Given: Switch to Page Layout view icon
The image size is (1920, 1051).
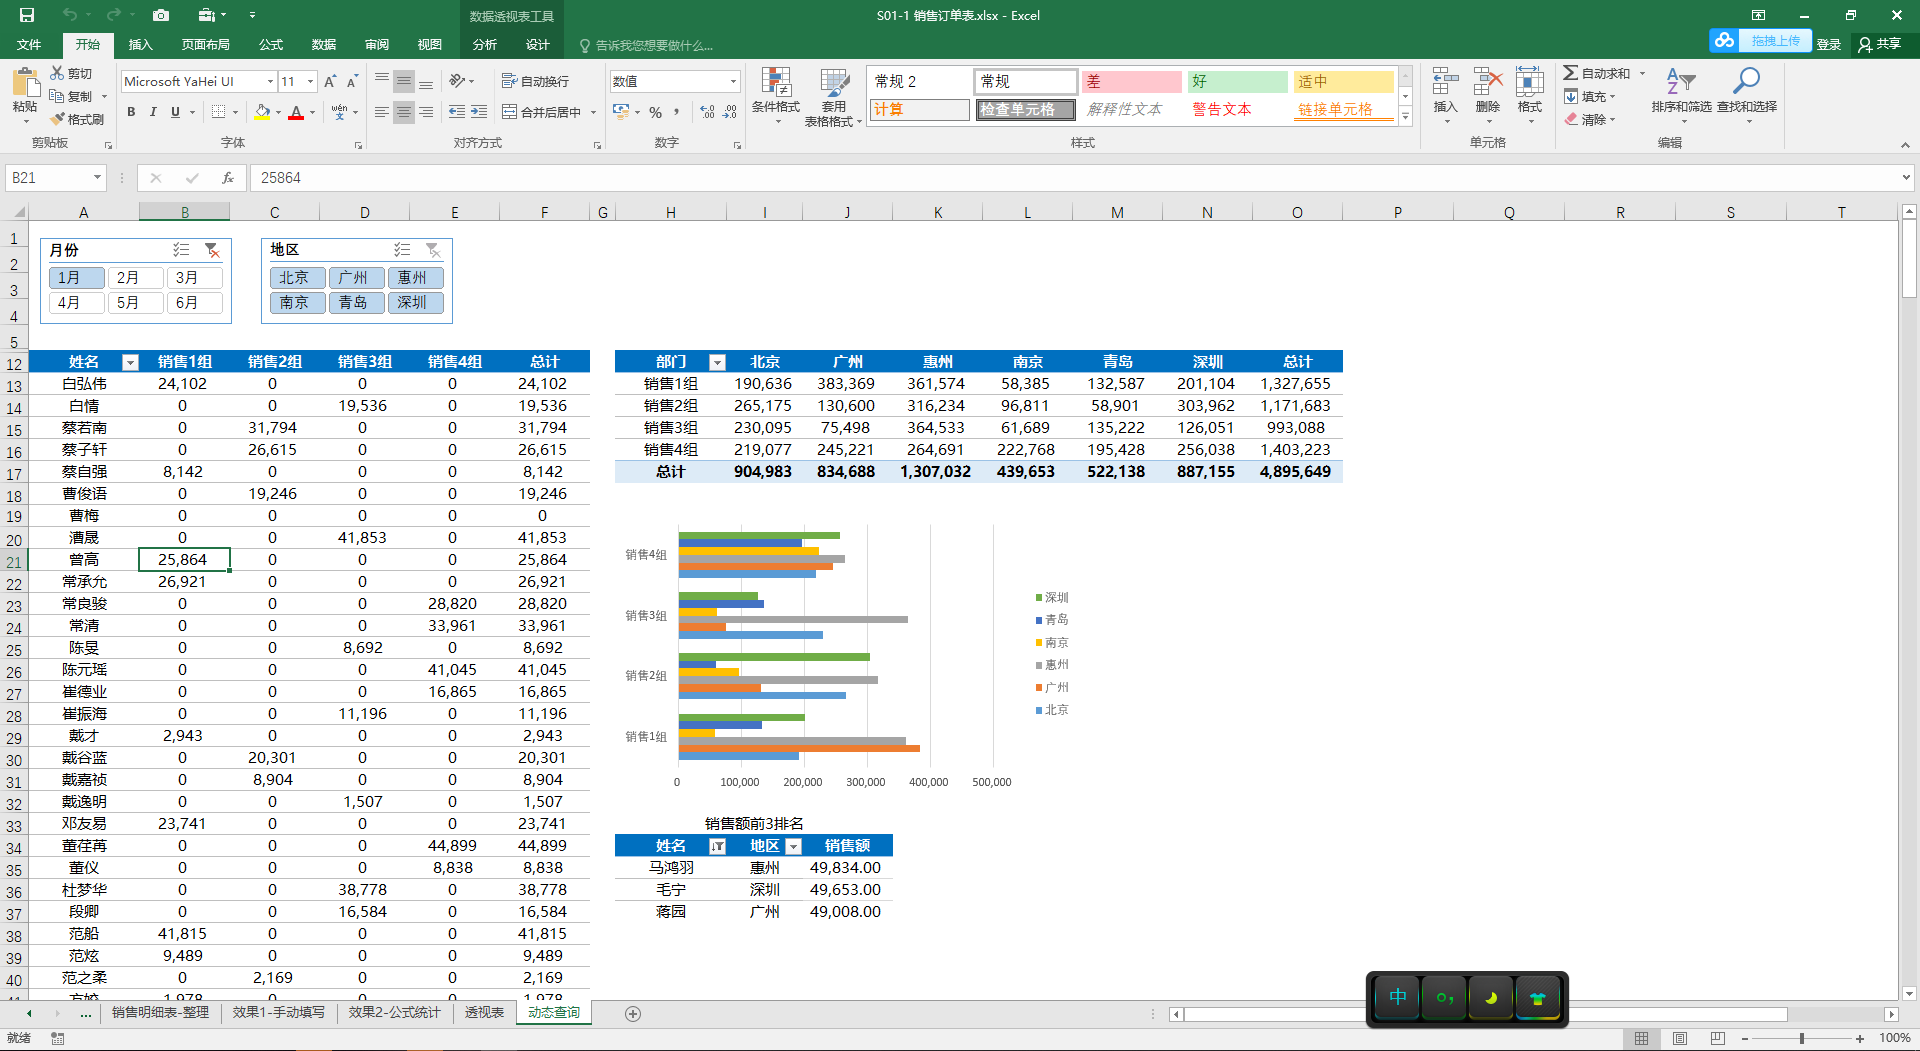Looking at the screenshot, I should click(1680, 1039).
